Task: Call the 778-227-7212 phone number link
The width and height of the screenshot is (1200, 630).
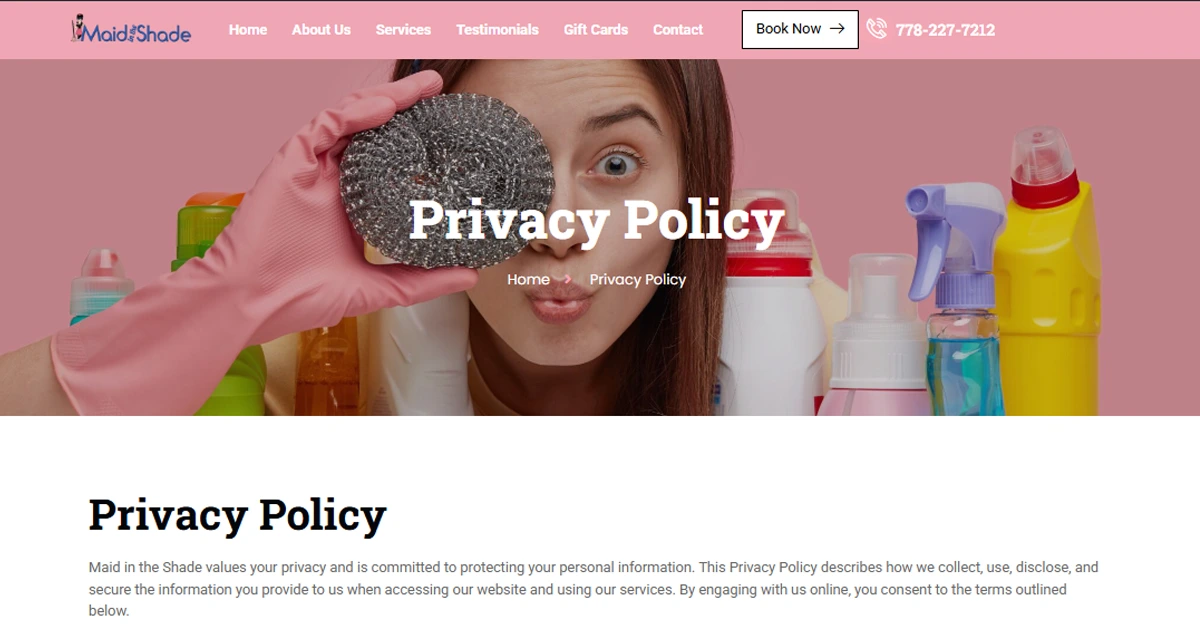Action: [945, 30]
